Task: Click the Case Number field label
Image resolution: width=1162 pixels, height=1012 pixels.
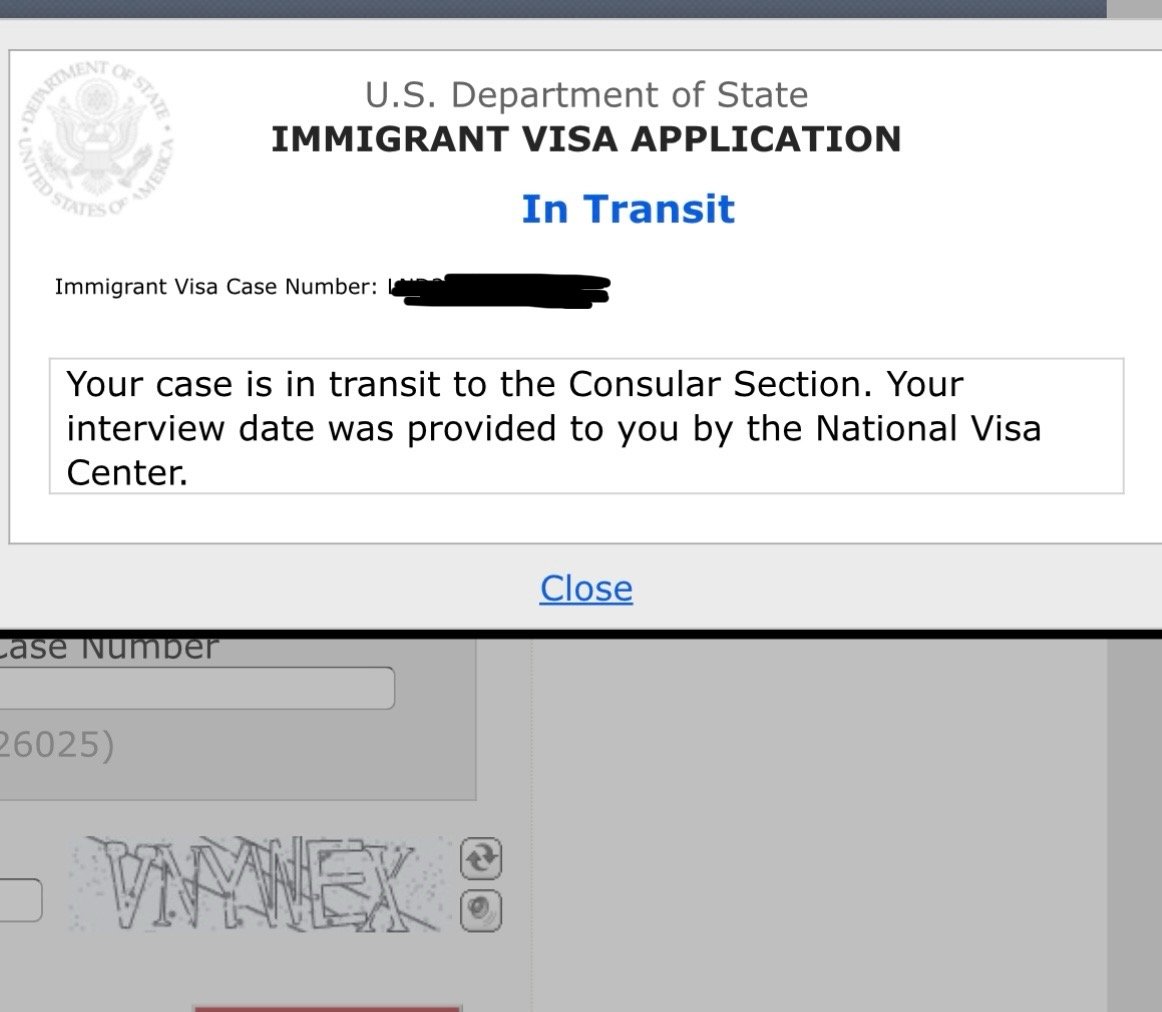Action: 109,647
